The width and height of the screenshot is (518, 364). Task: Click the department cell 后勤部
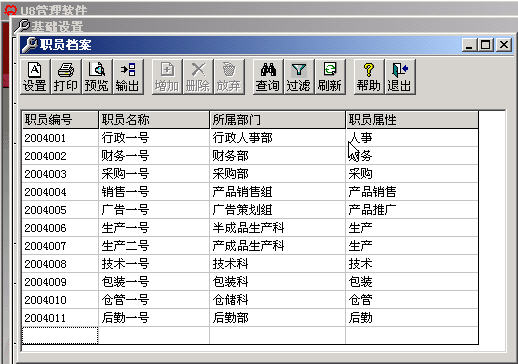pyautogui.click(x=278, y=318)
